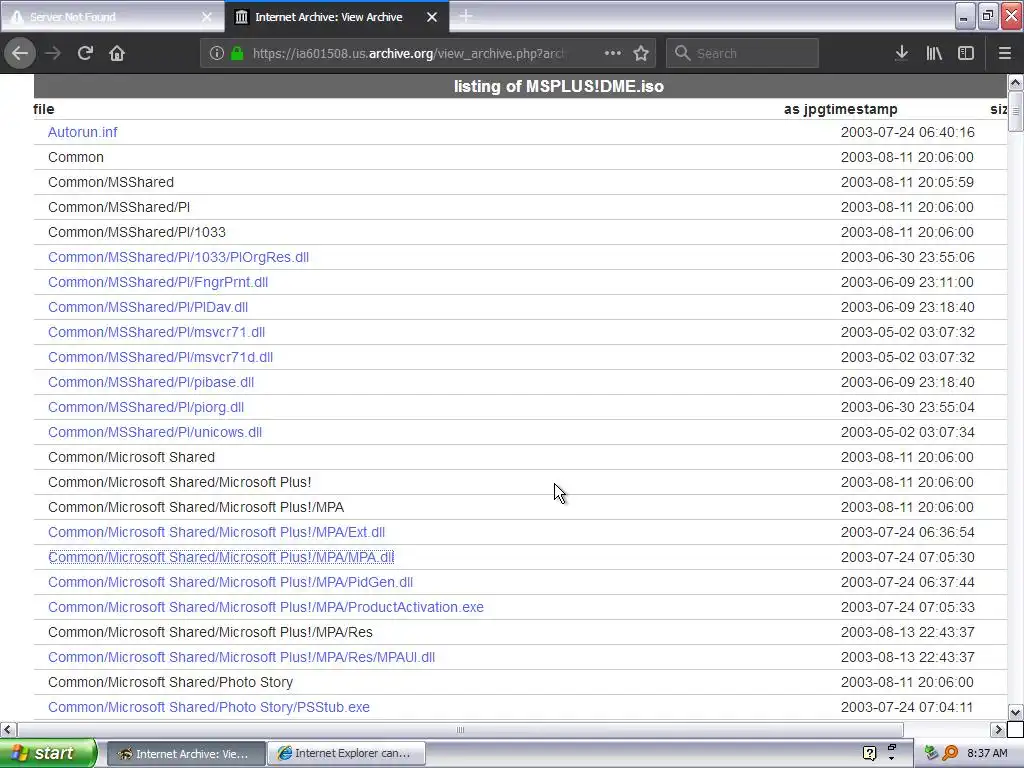Screen dimensions: 1024x768
Task: Click the vertical scrollbar up arrow
Action: pyautogui.click(x=1016, y=82)
